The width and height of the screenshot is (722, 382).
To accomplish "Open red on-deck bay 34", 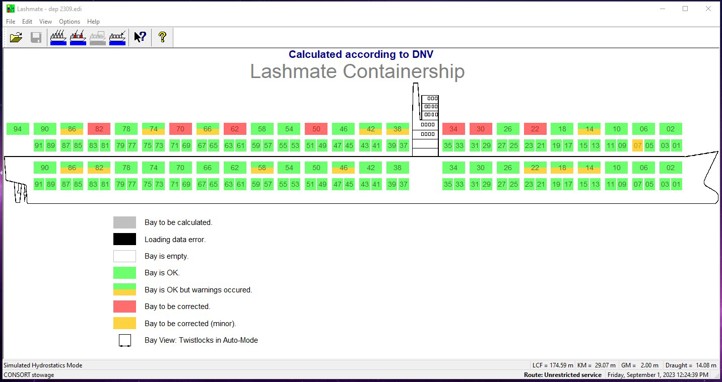I will click(454, 129).
